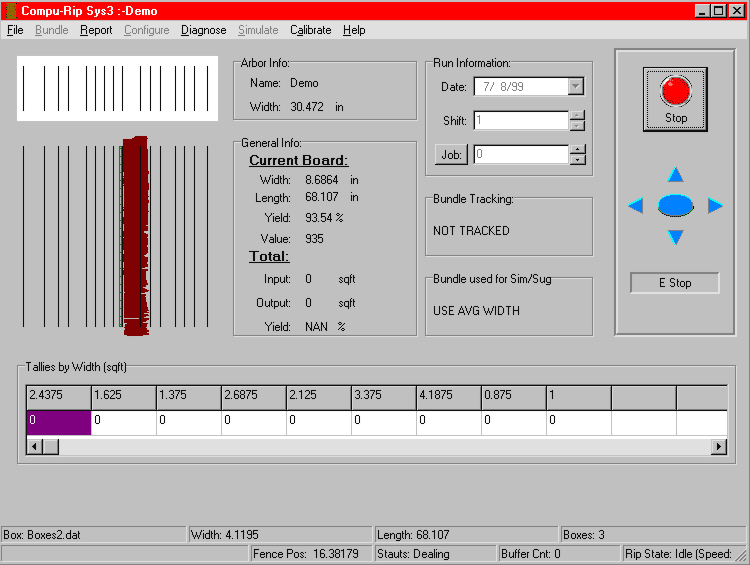This screenshot has width=750, height=565.
Task: Click the blue right arrow
Action: pos(715,206)
